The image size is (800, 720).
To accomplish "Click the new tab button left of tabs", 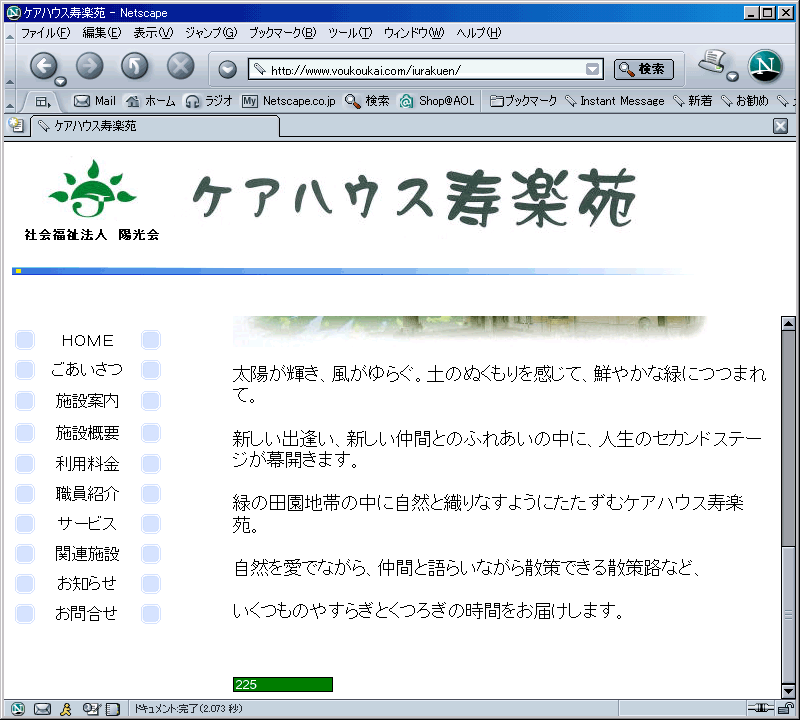I will [16, 125].
